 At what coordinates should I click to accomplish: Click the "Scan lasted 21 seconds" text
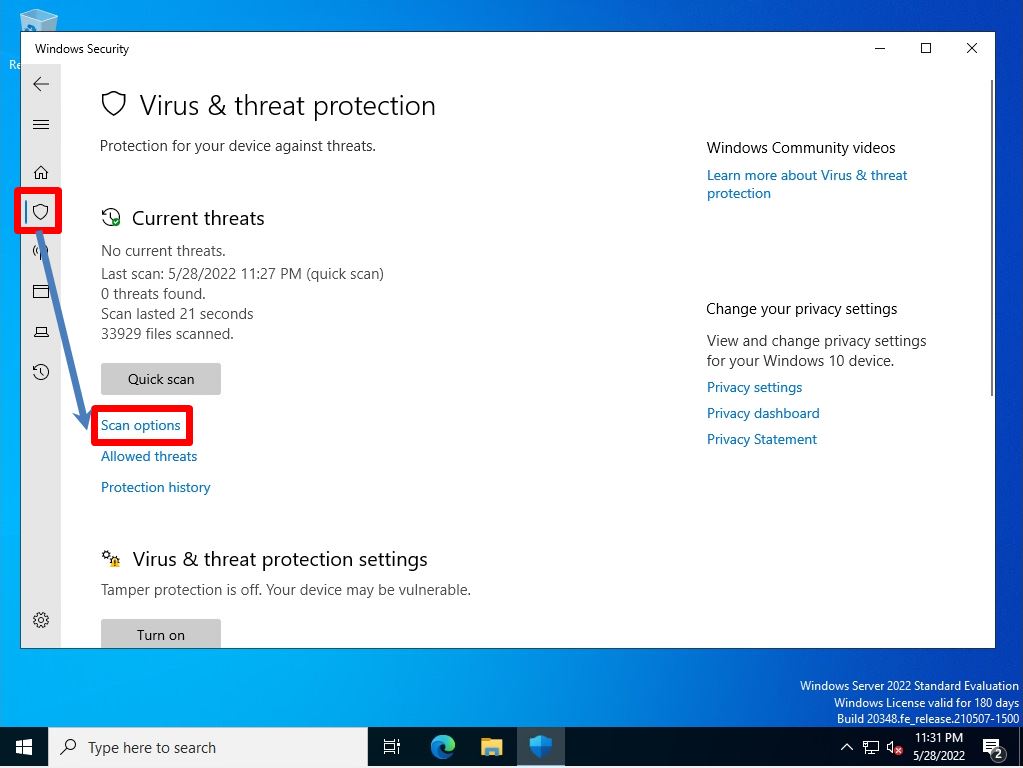point(177,314)
